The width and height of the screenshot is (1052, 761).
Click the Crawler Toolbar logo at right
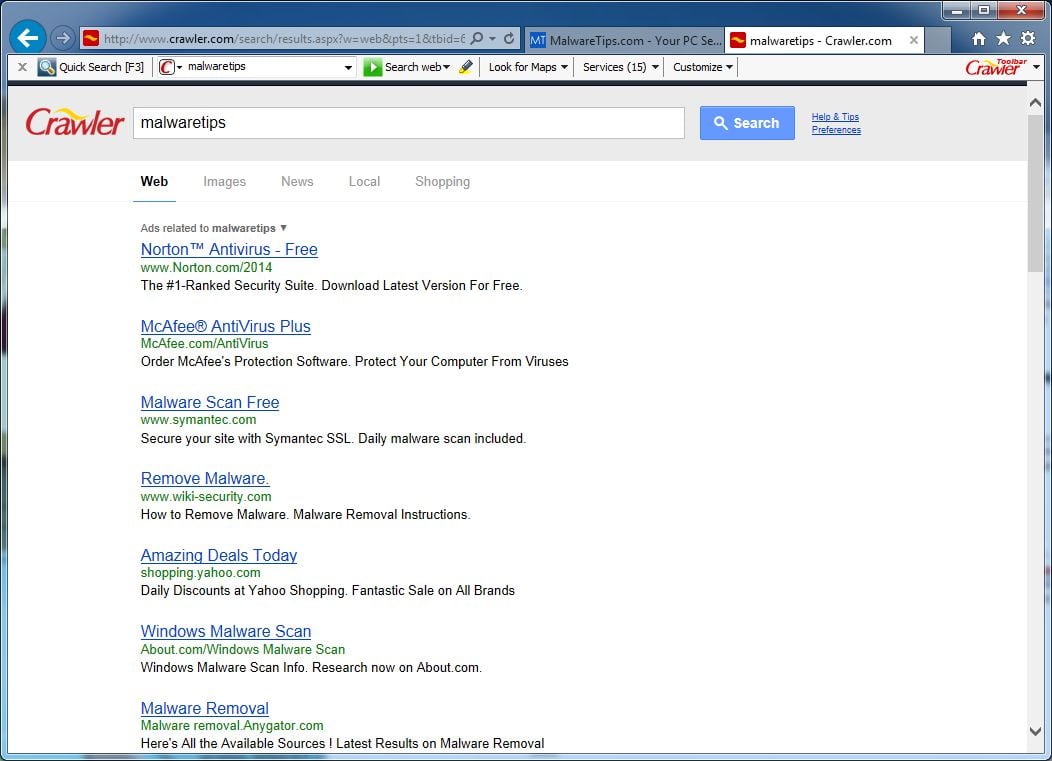(x=996, y=66)
